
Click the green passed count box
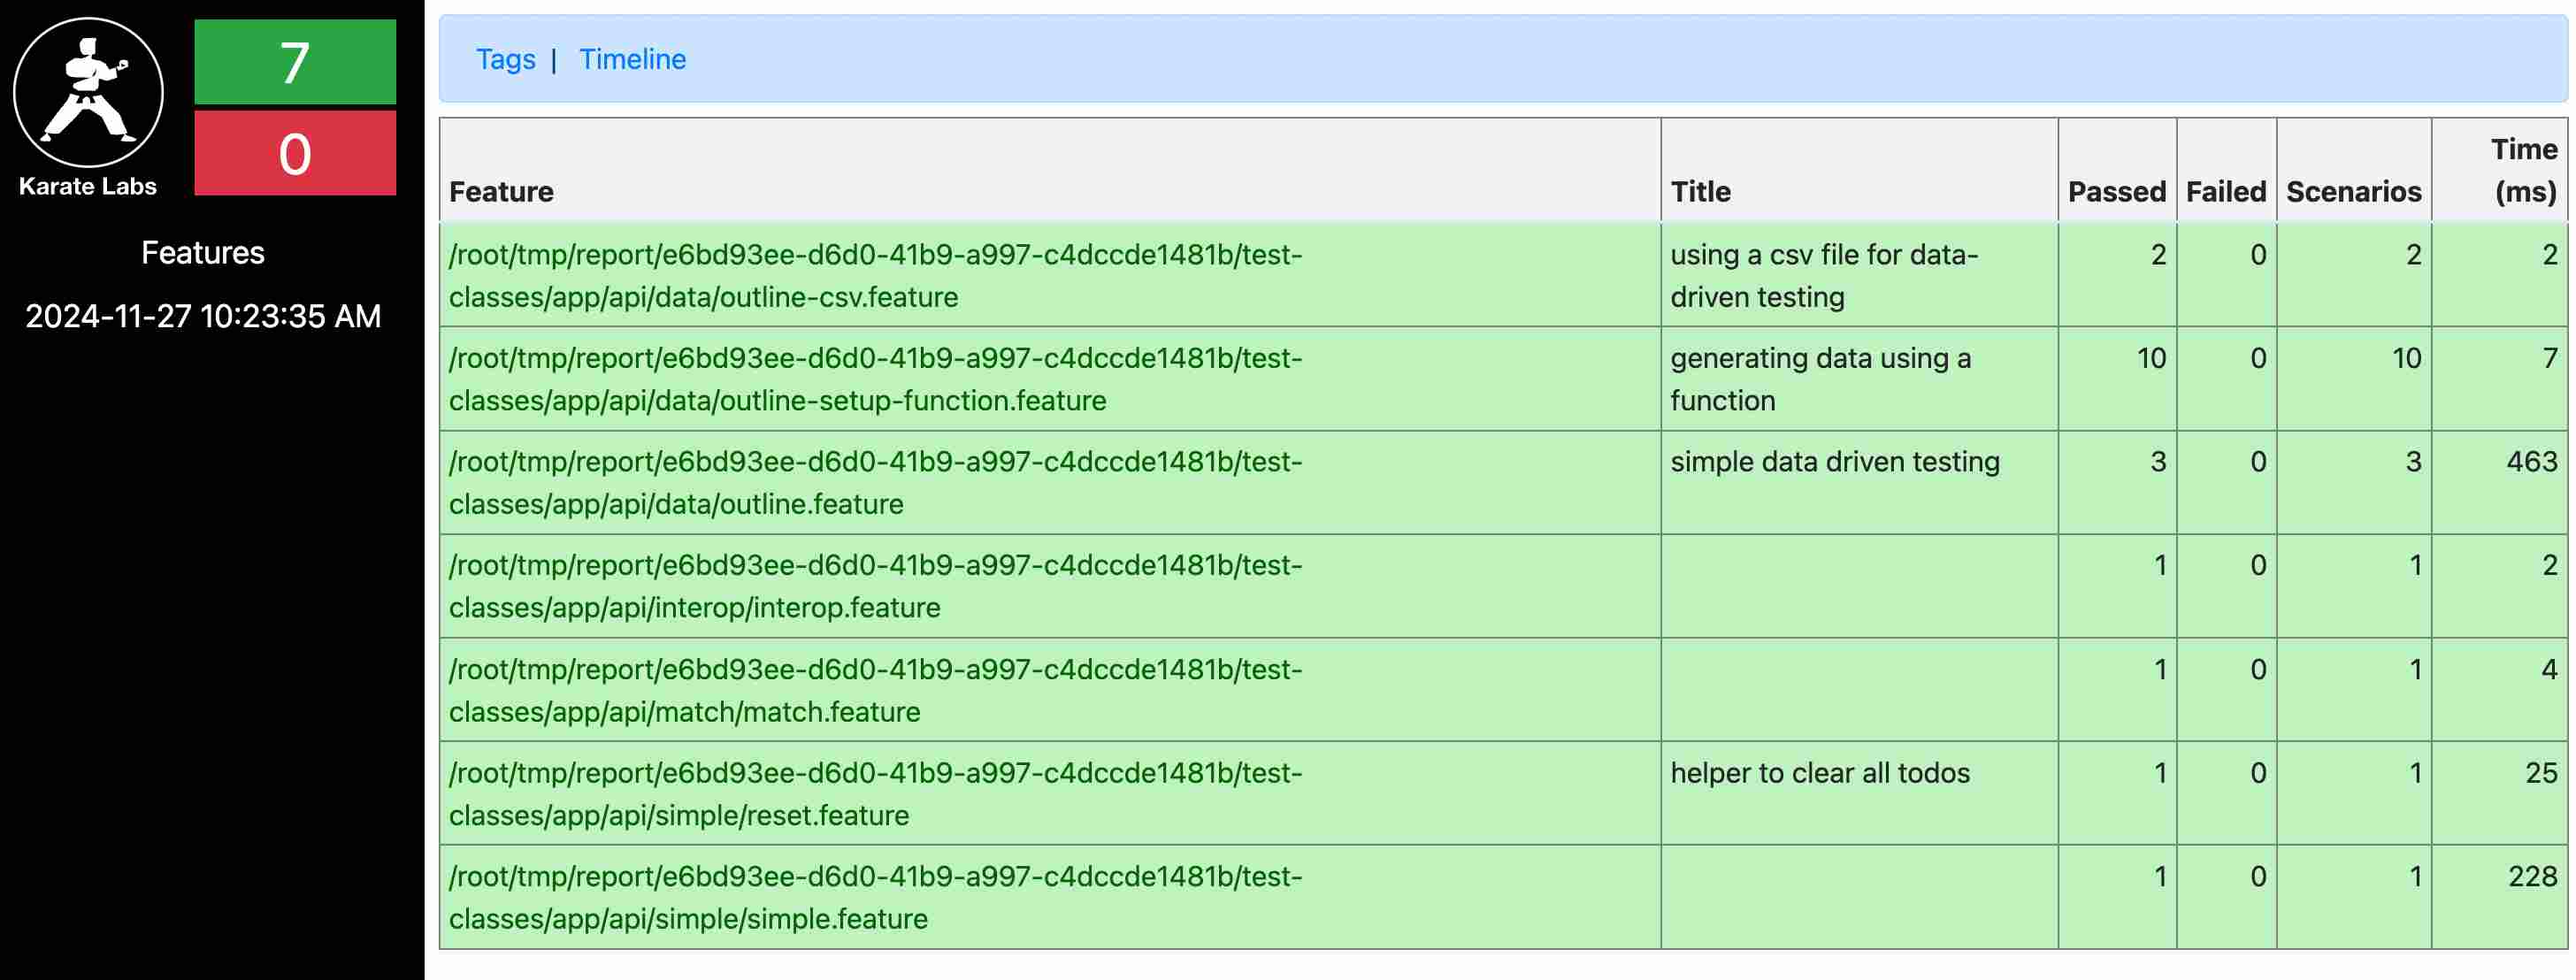click(295, 62)
